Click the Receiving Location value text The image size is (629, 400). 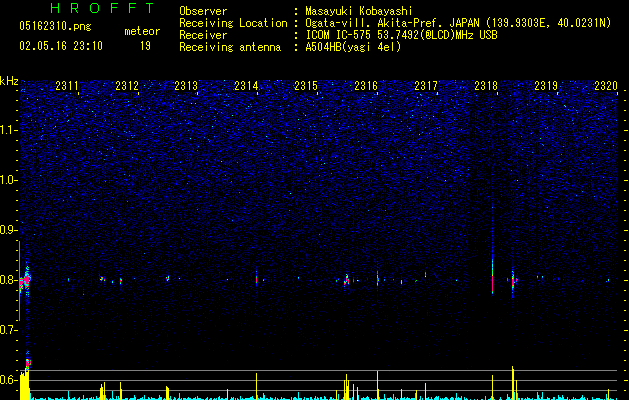pyautogui.click(x=458, y=23)
